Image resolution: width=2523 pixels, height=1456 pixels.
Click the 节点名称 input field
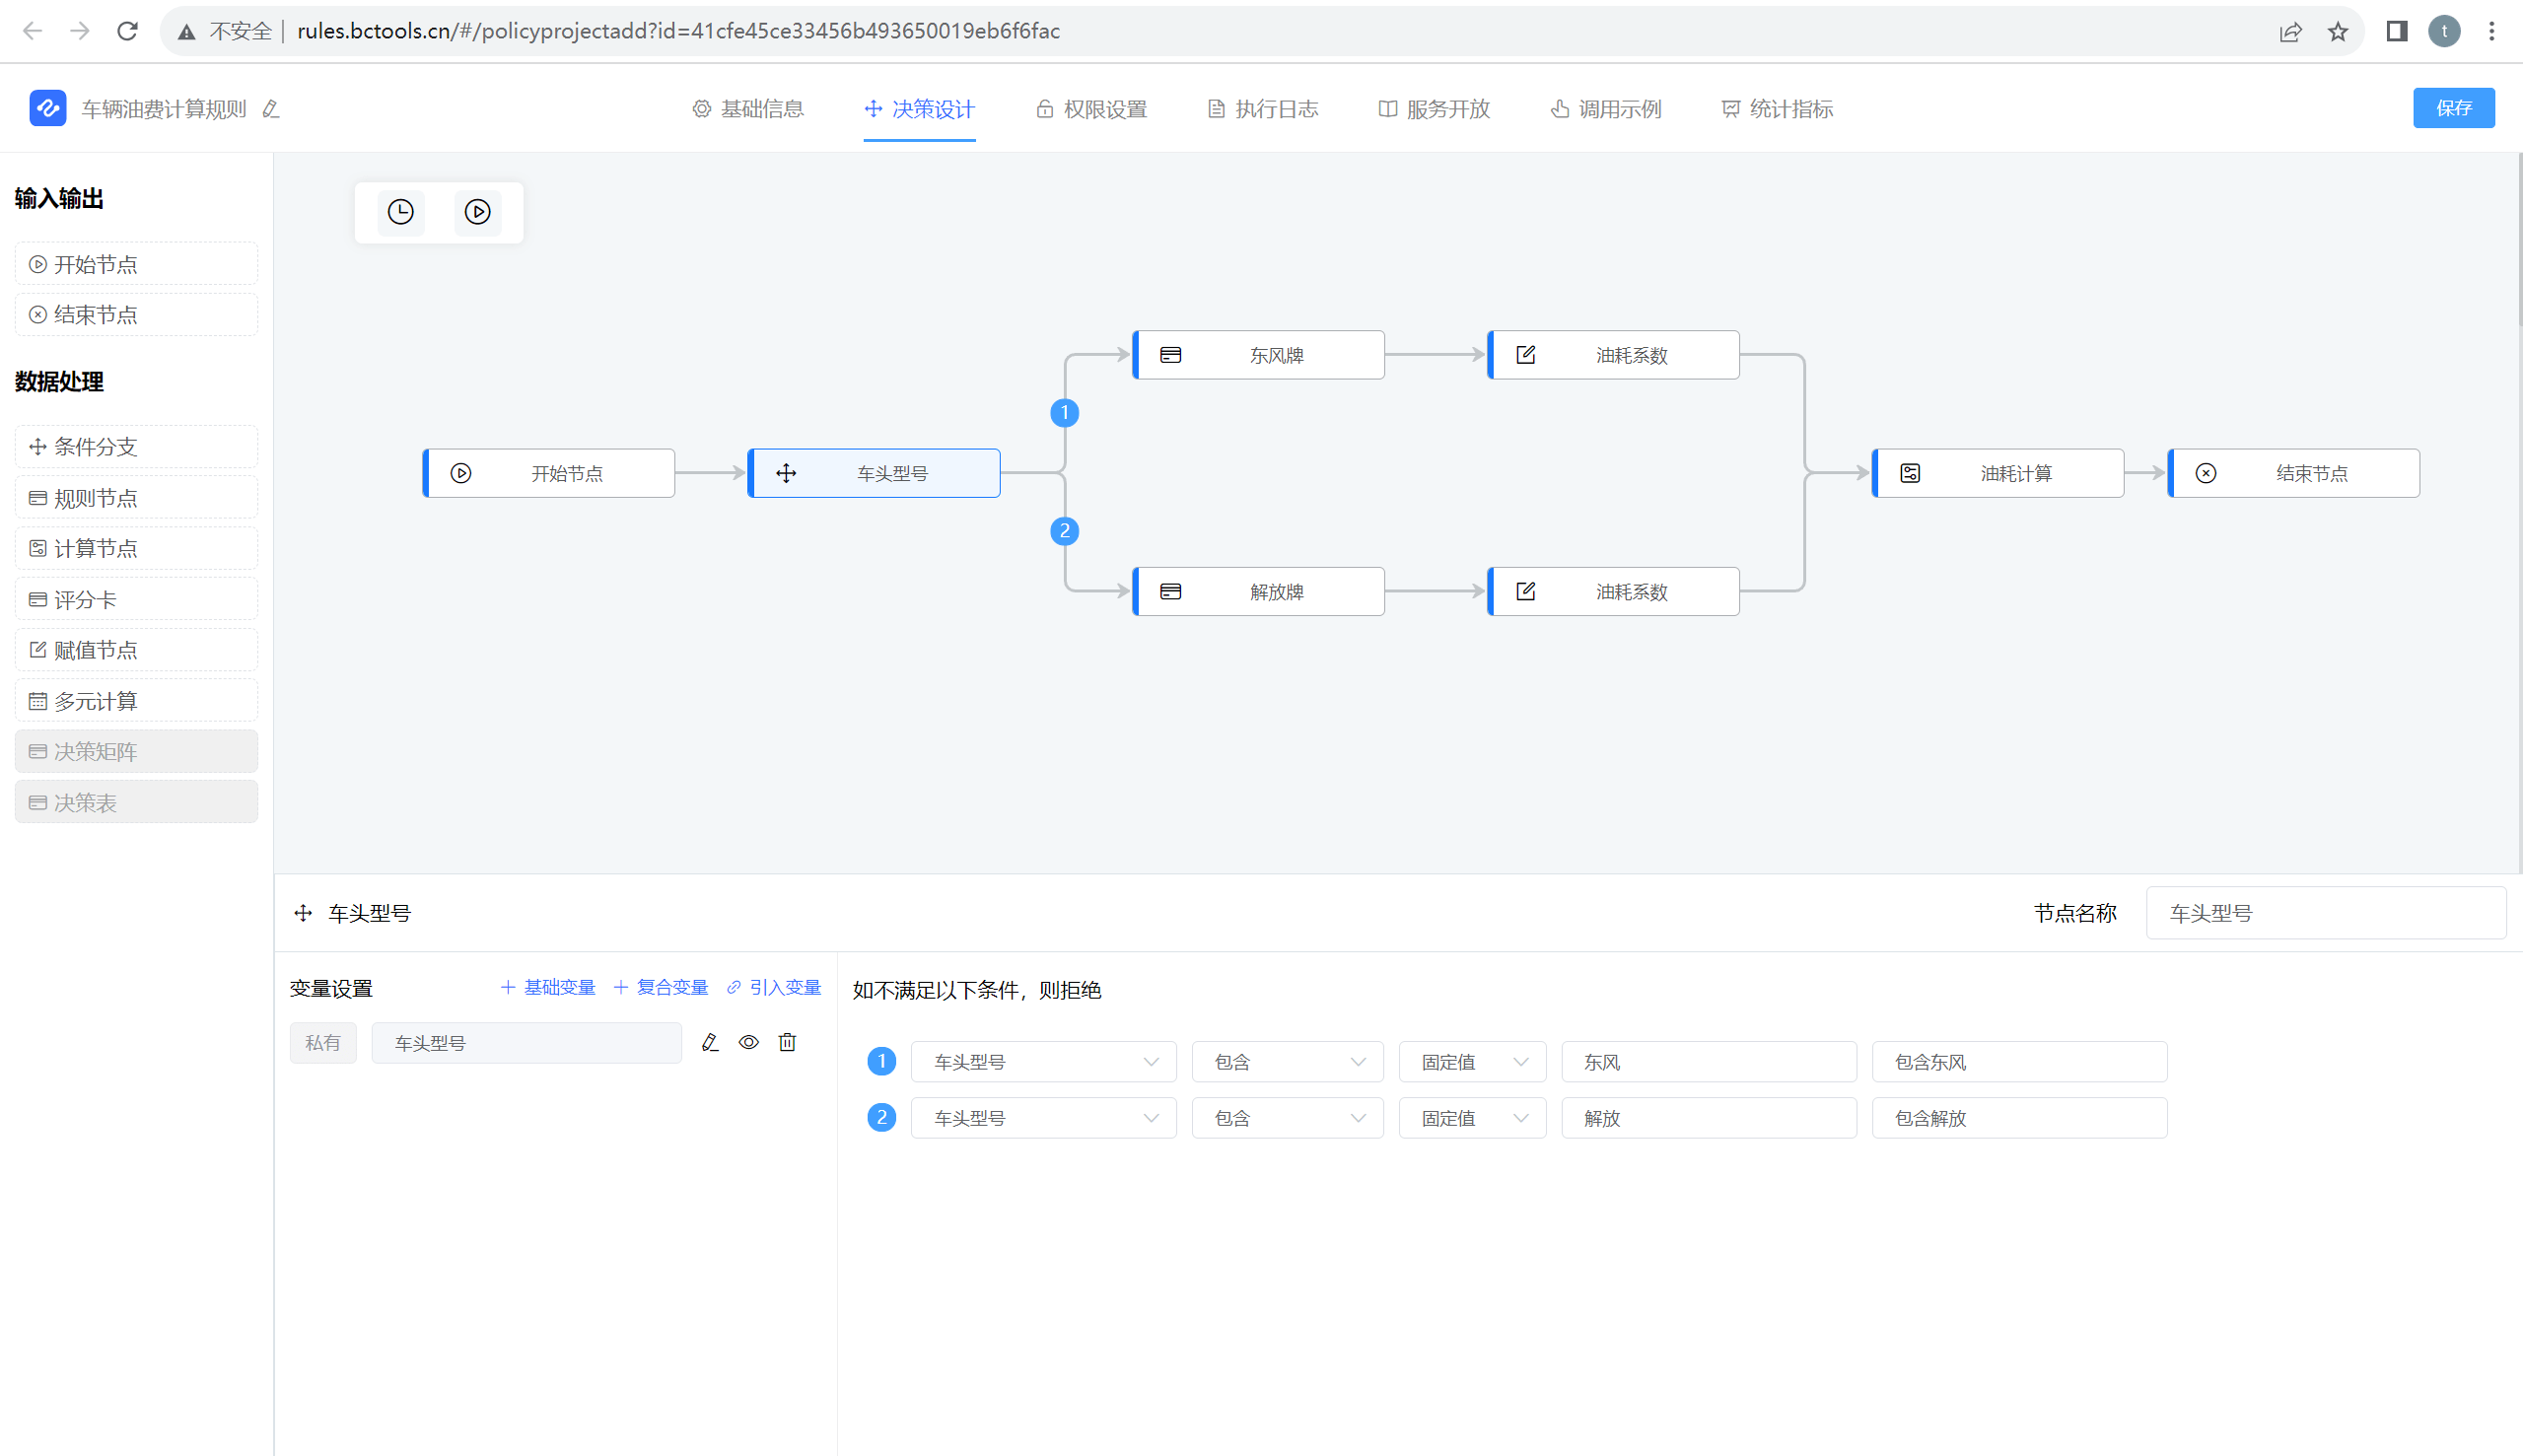(2324, 913)
